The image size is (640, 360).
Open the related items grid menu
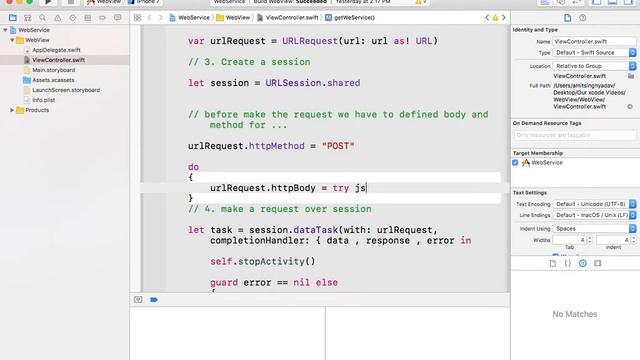click(x=137, y=18)
